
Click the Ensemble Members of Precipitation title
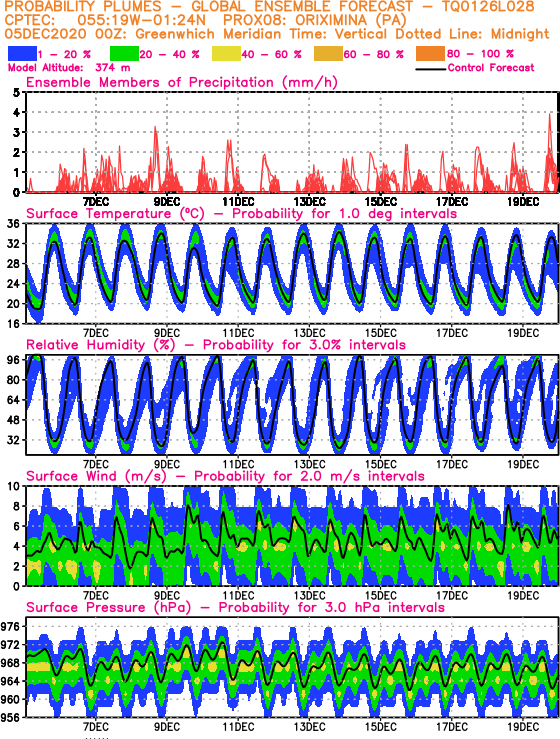(x=182, y=82)
